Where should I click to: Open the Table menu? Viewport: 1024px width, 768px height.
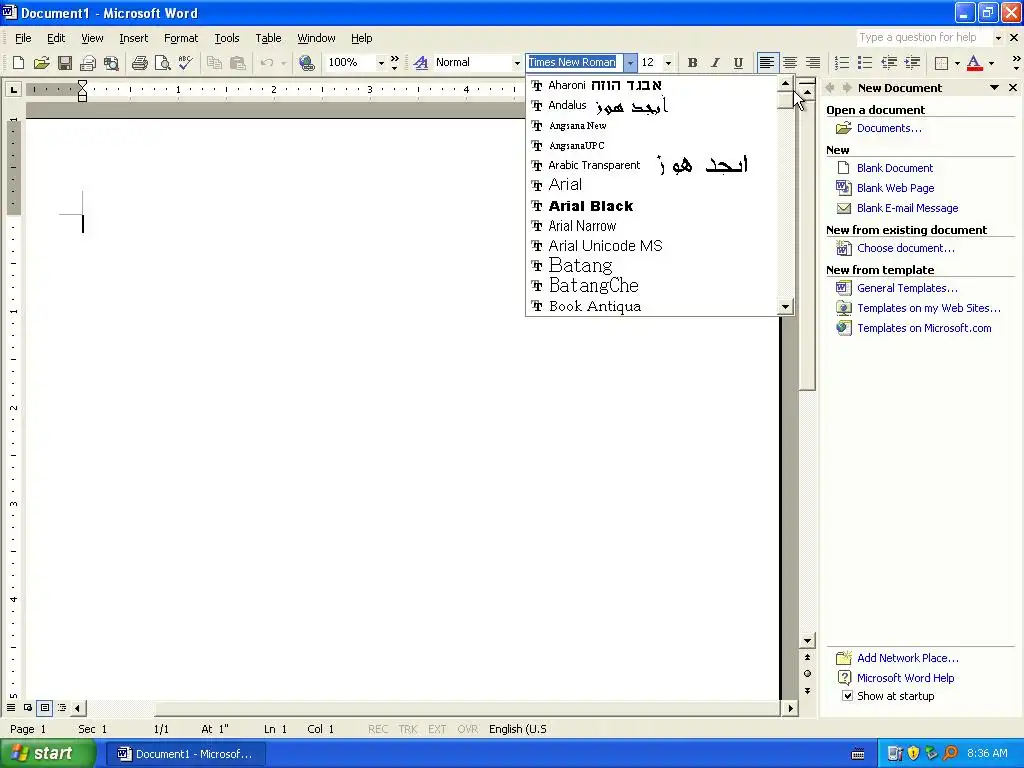[268, 38]
